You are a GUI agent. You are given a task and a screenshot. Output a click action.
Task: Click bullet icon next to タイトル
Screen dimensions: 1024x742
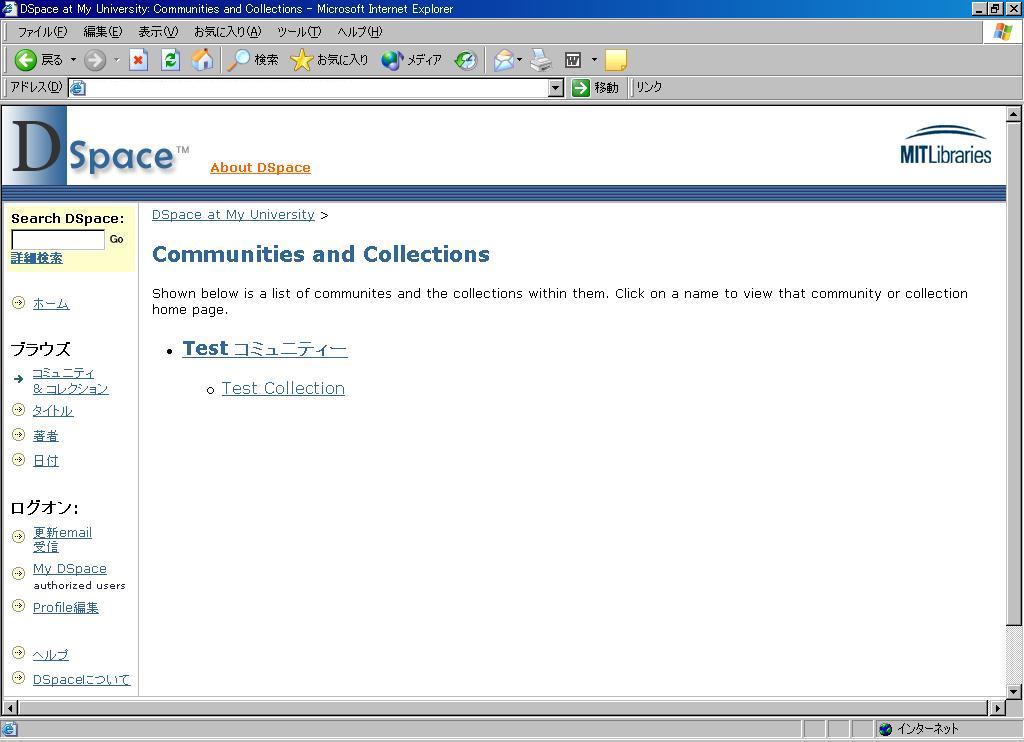18,410
